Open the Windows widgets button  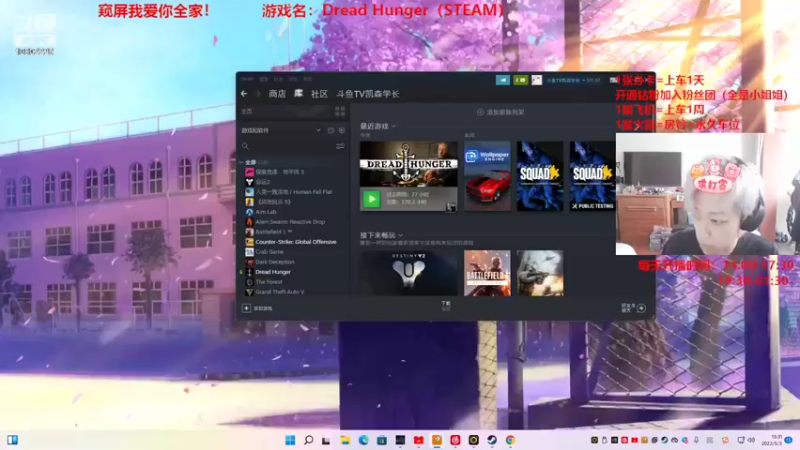12,440
